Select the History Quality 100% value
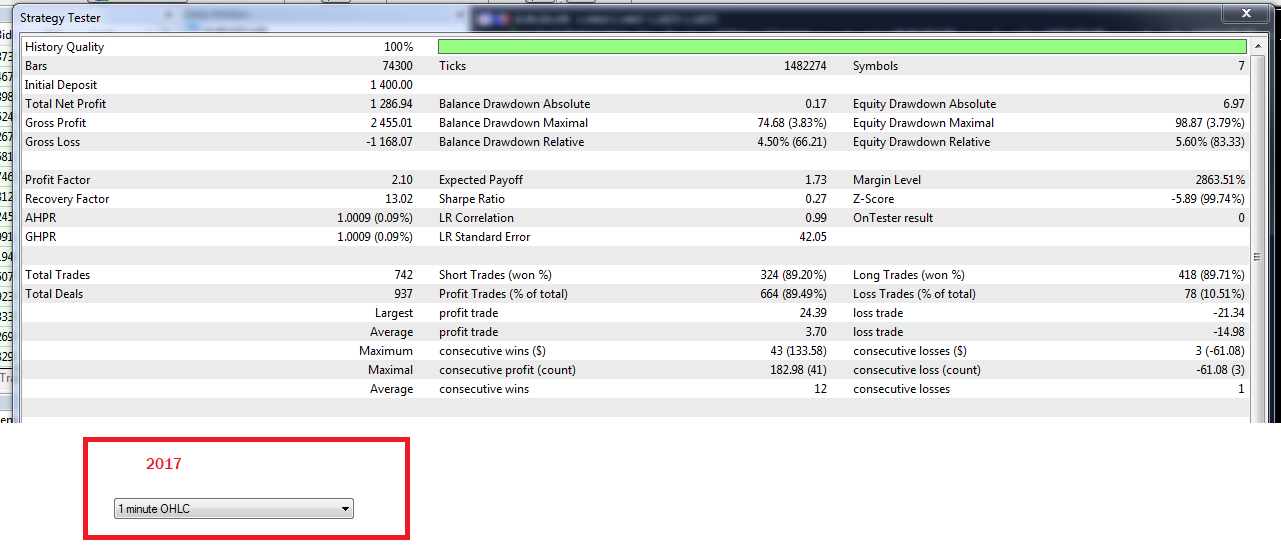Viewport: 1281px width, 559px height. (x=398, y=47)
